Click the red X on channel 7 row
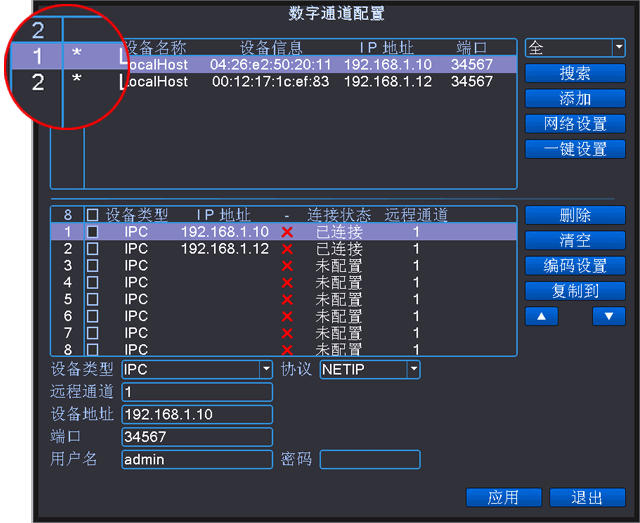 click(x=287, y=334)
